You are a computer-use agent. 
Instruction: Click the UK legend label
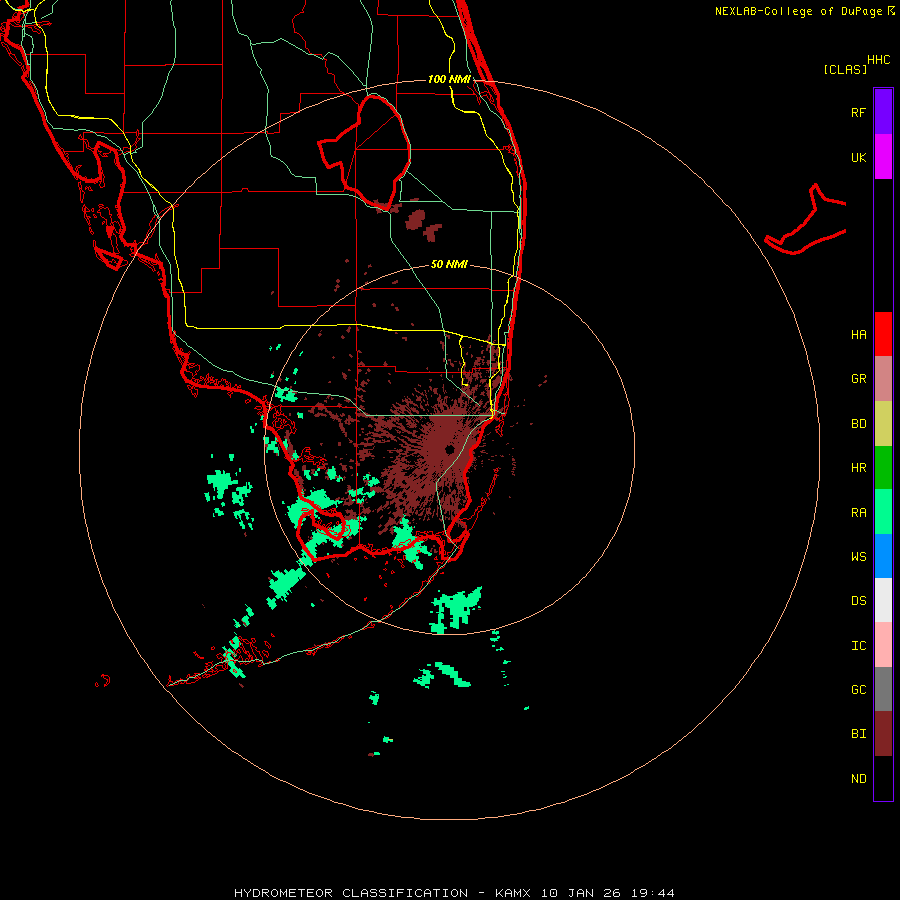858,157
